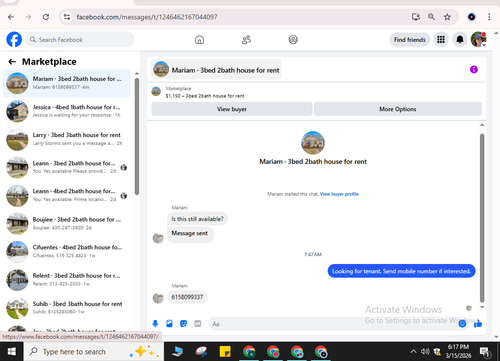Click the attach photo icon
This screenshot has width=500, height=361.
point(169,323)
